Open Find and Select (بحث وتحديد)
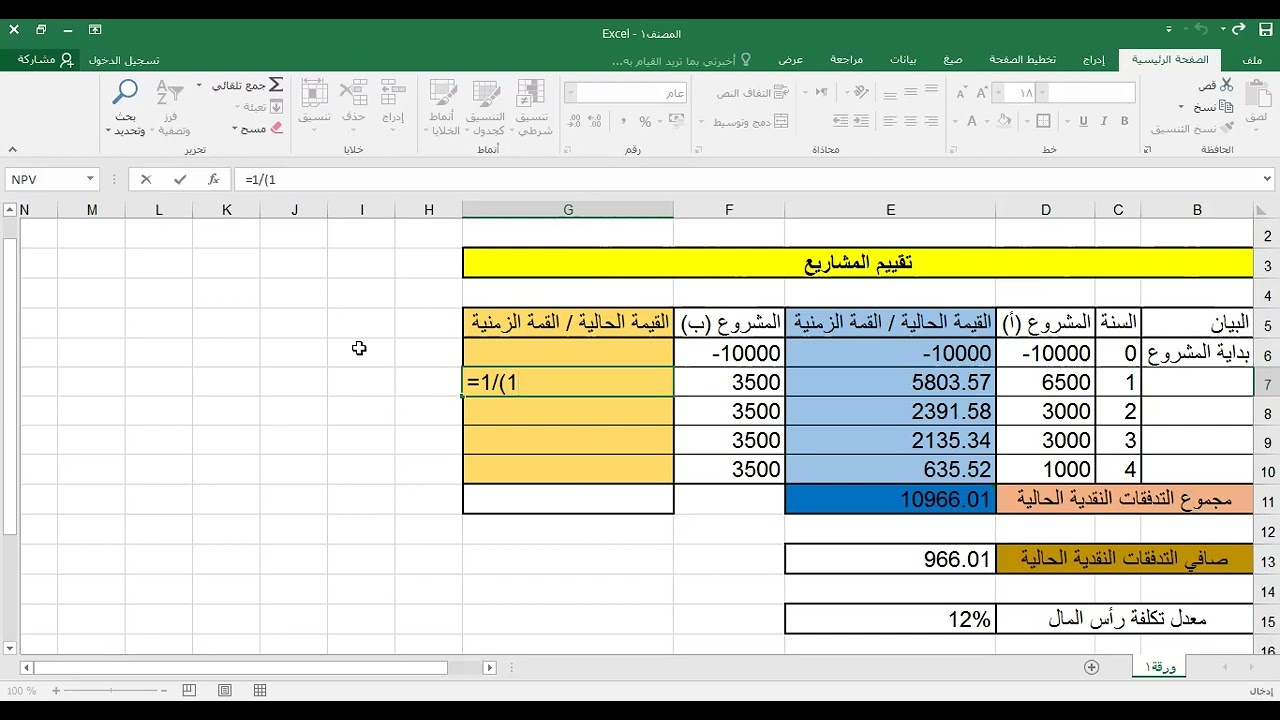This screenshot has height=720, width=1280. pos(126,108)
